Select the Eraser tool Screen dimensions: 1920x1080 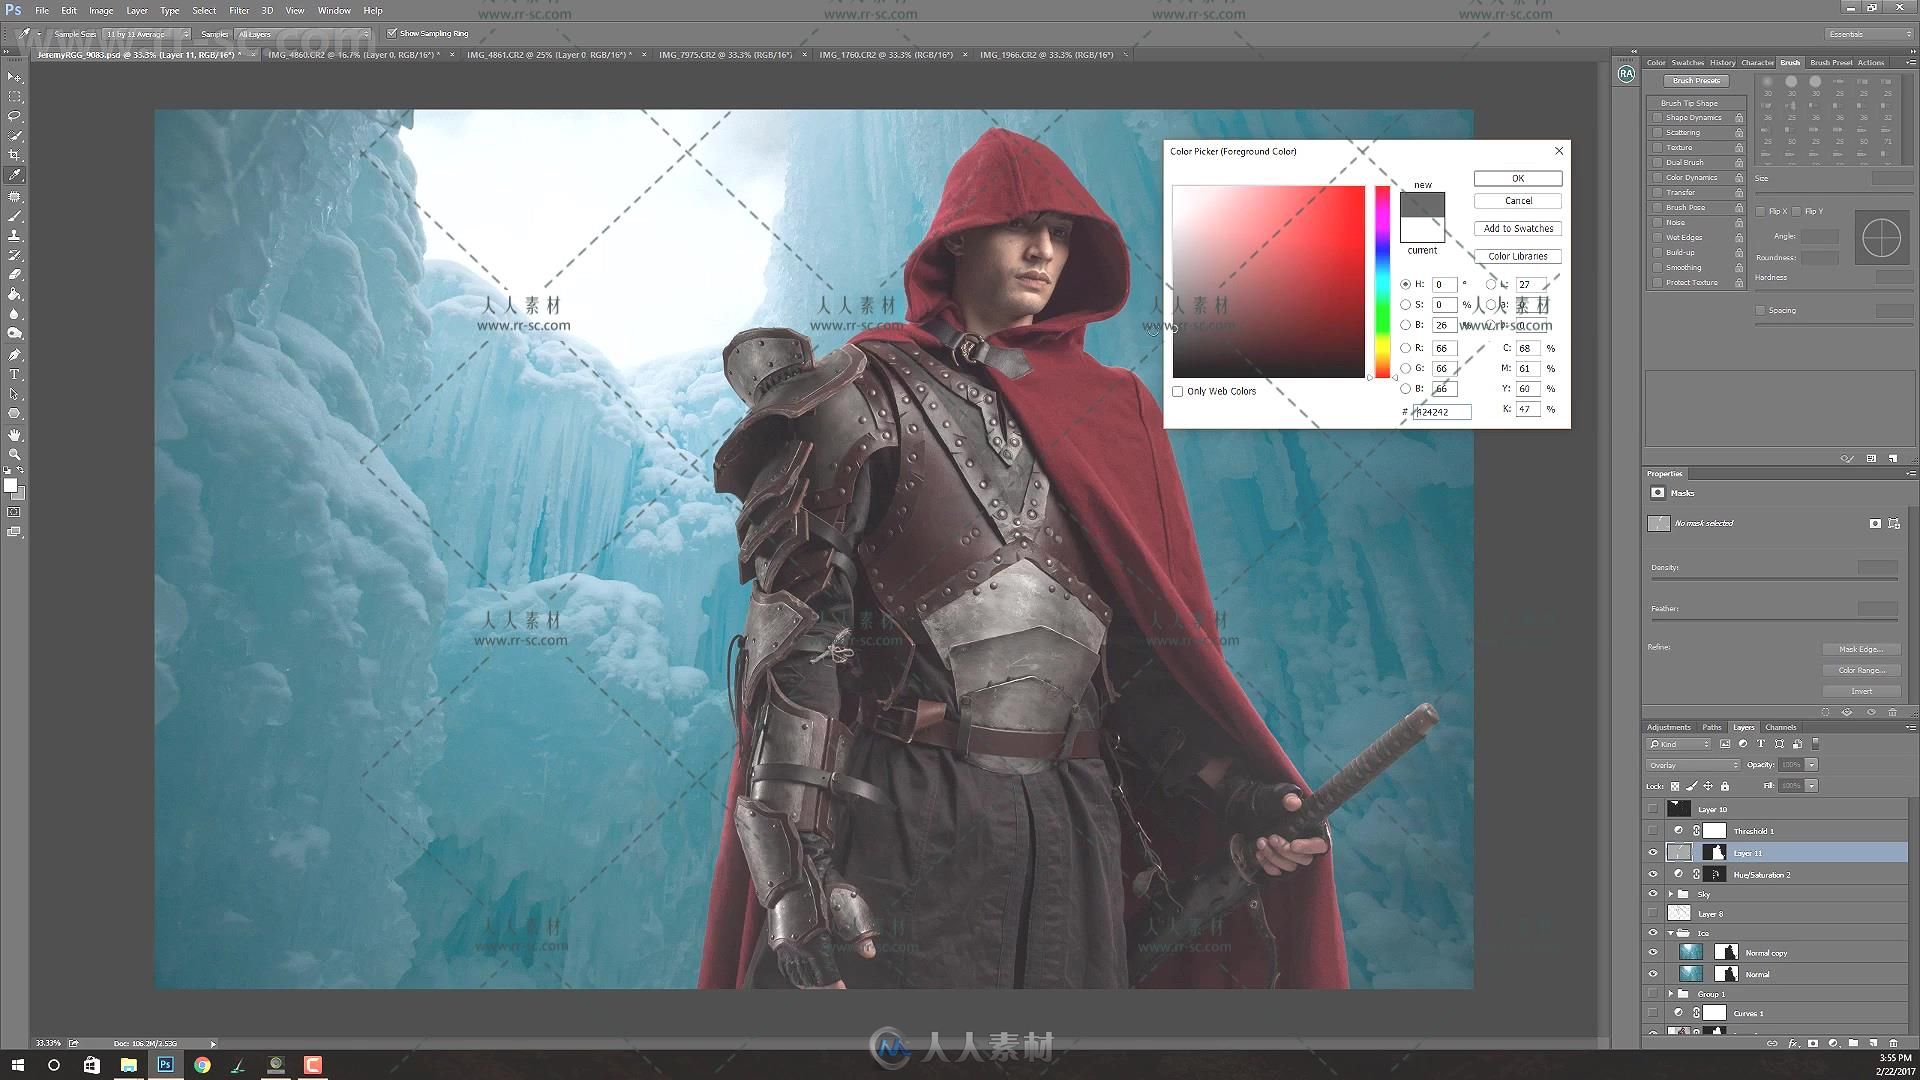(14, 274)
